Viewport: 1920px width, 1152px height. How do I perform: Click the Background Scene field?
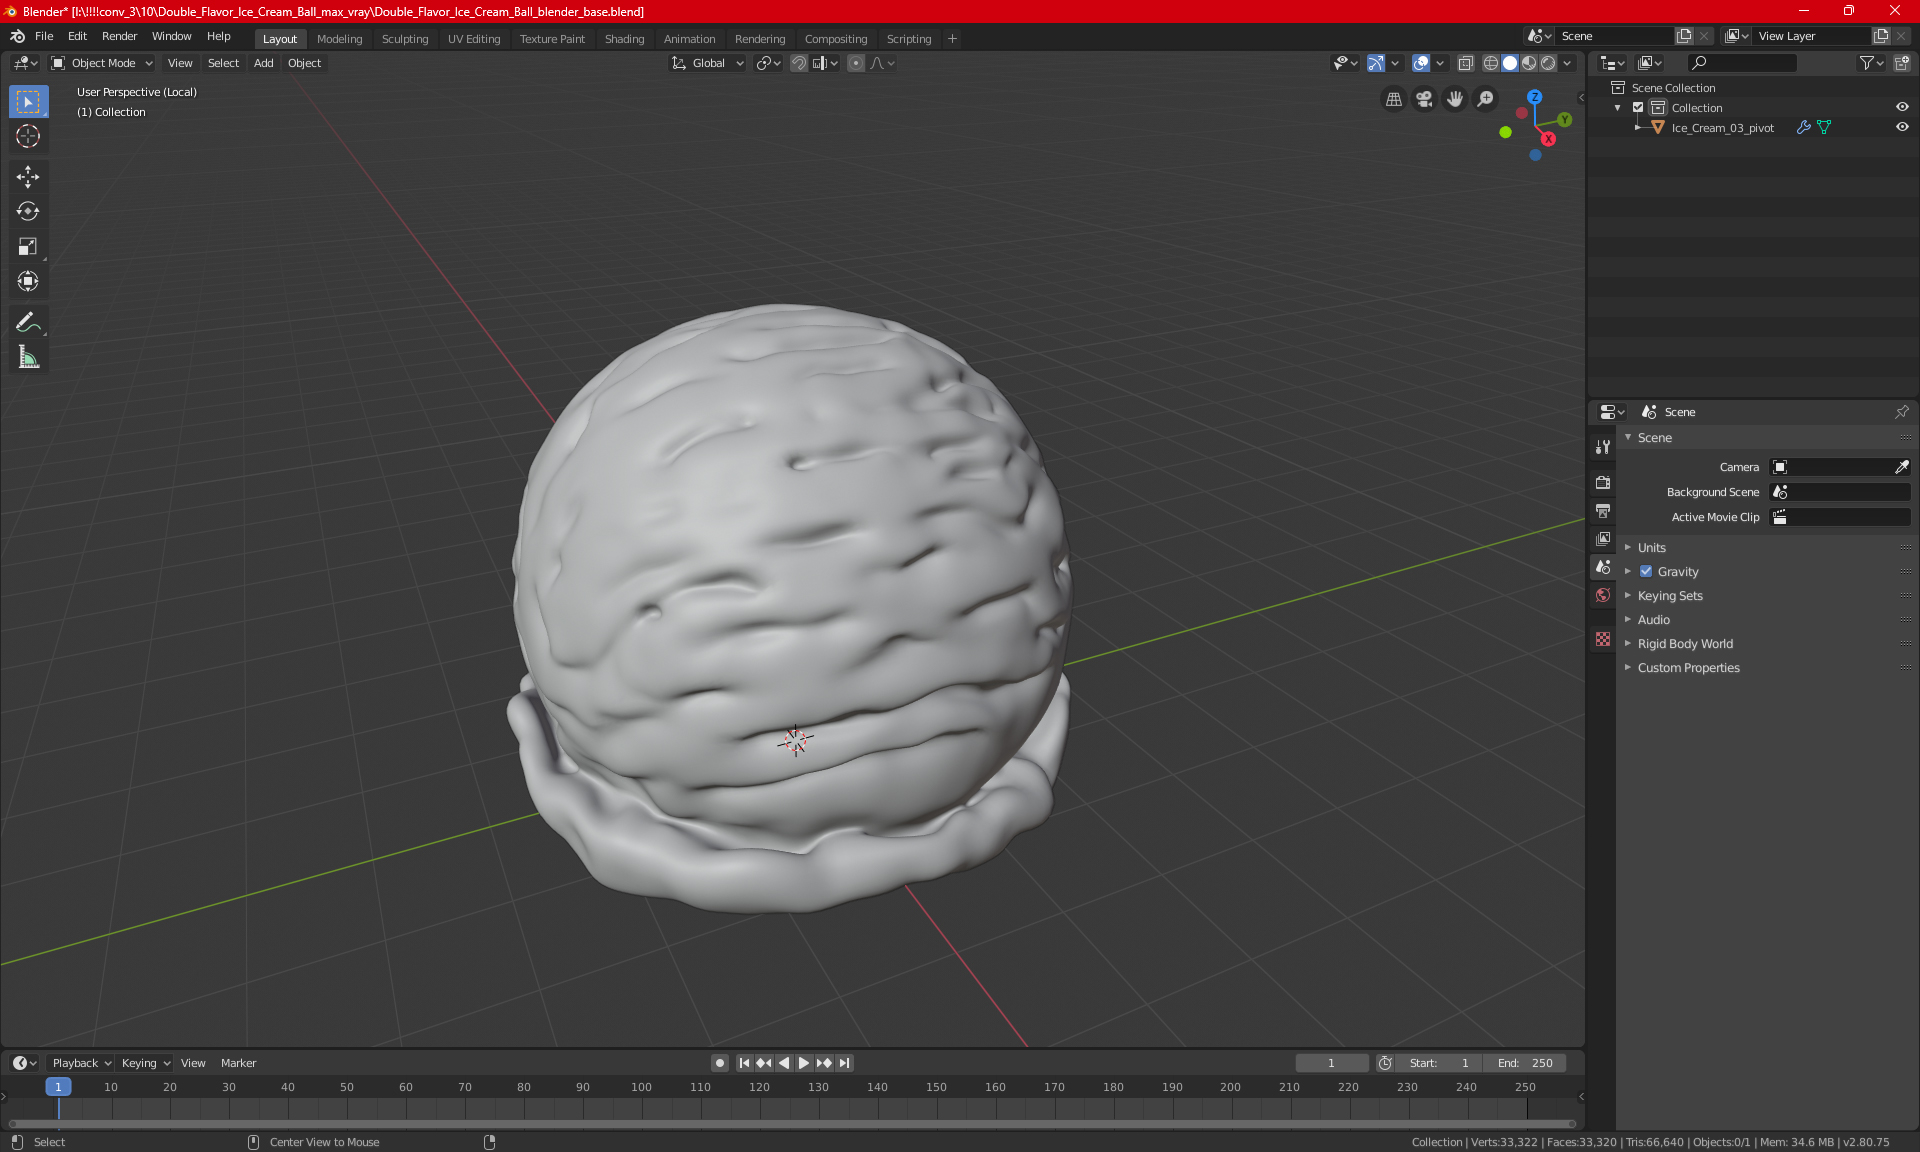[x=1840, y=492]
